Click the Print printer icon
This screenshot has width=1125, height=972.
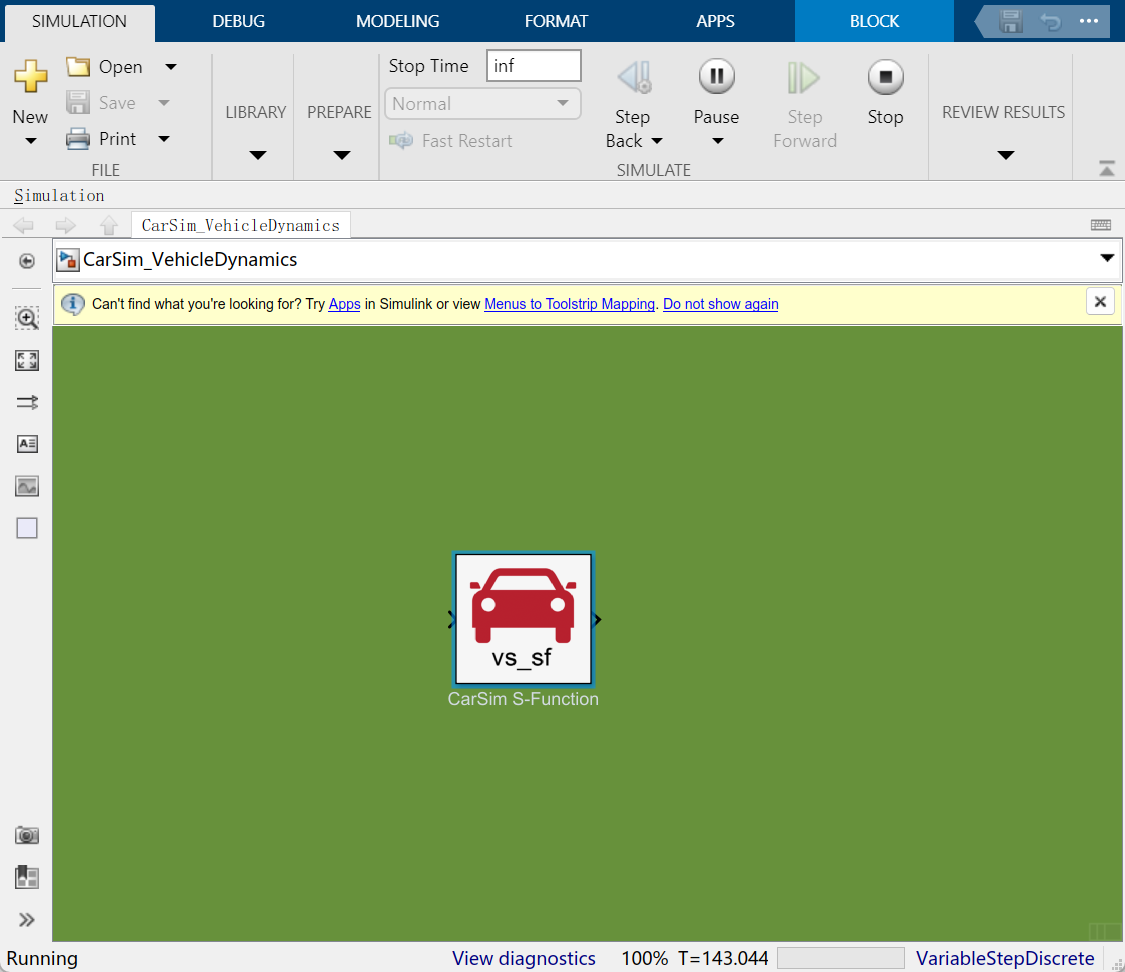77,138
